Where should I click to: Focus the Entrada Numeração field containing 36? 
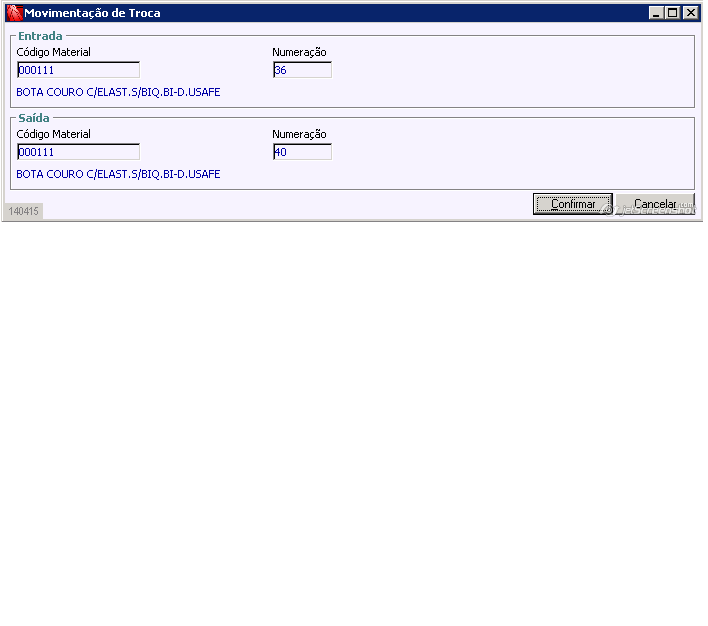pyautogui.click(x=302, y=70)
